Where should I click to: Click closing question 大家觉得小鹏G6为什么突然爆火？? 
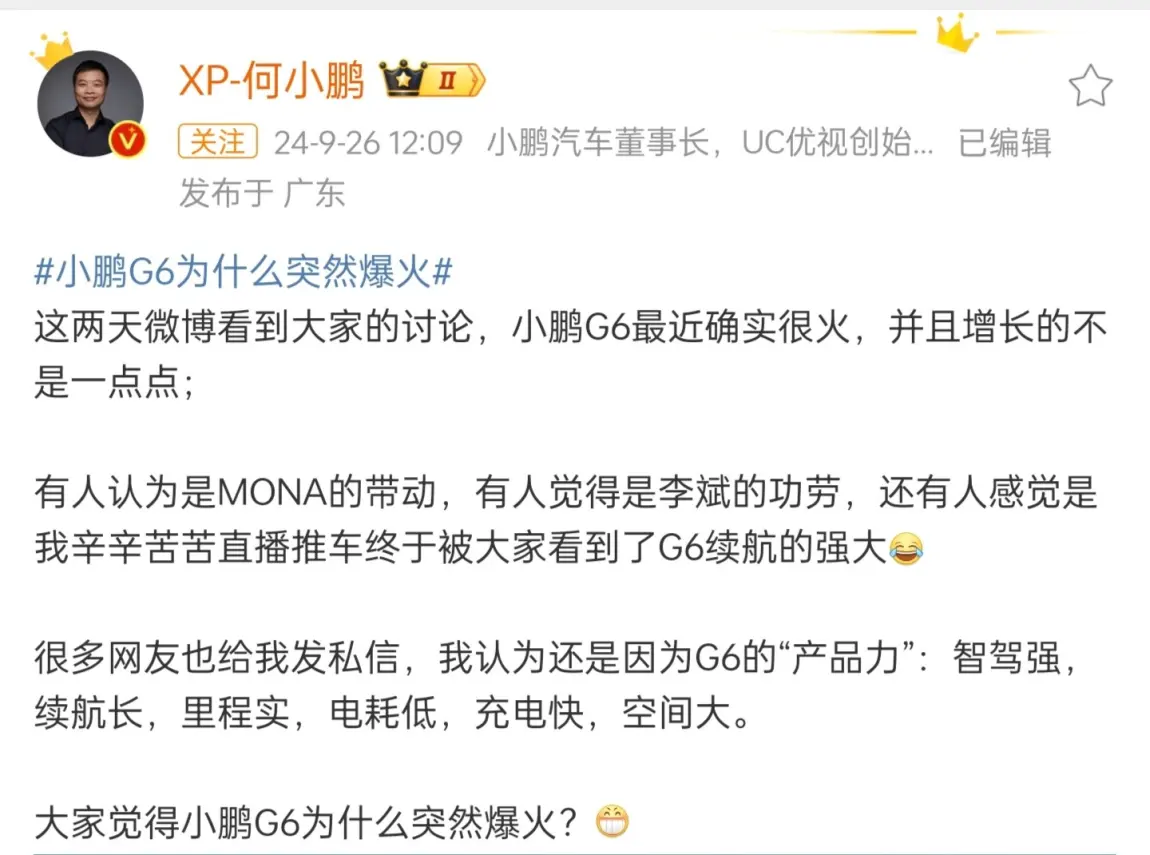pyautogui.click(x=307, y=823)
